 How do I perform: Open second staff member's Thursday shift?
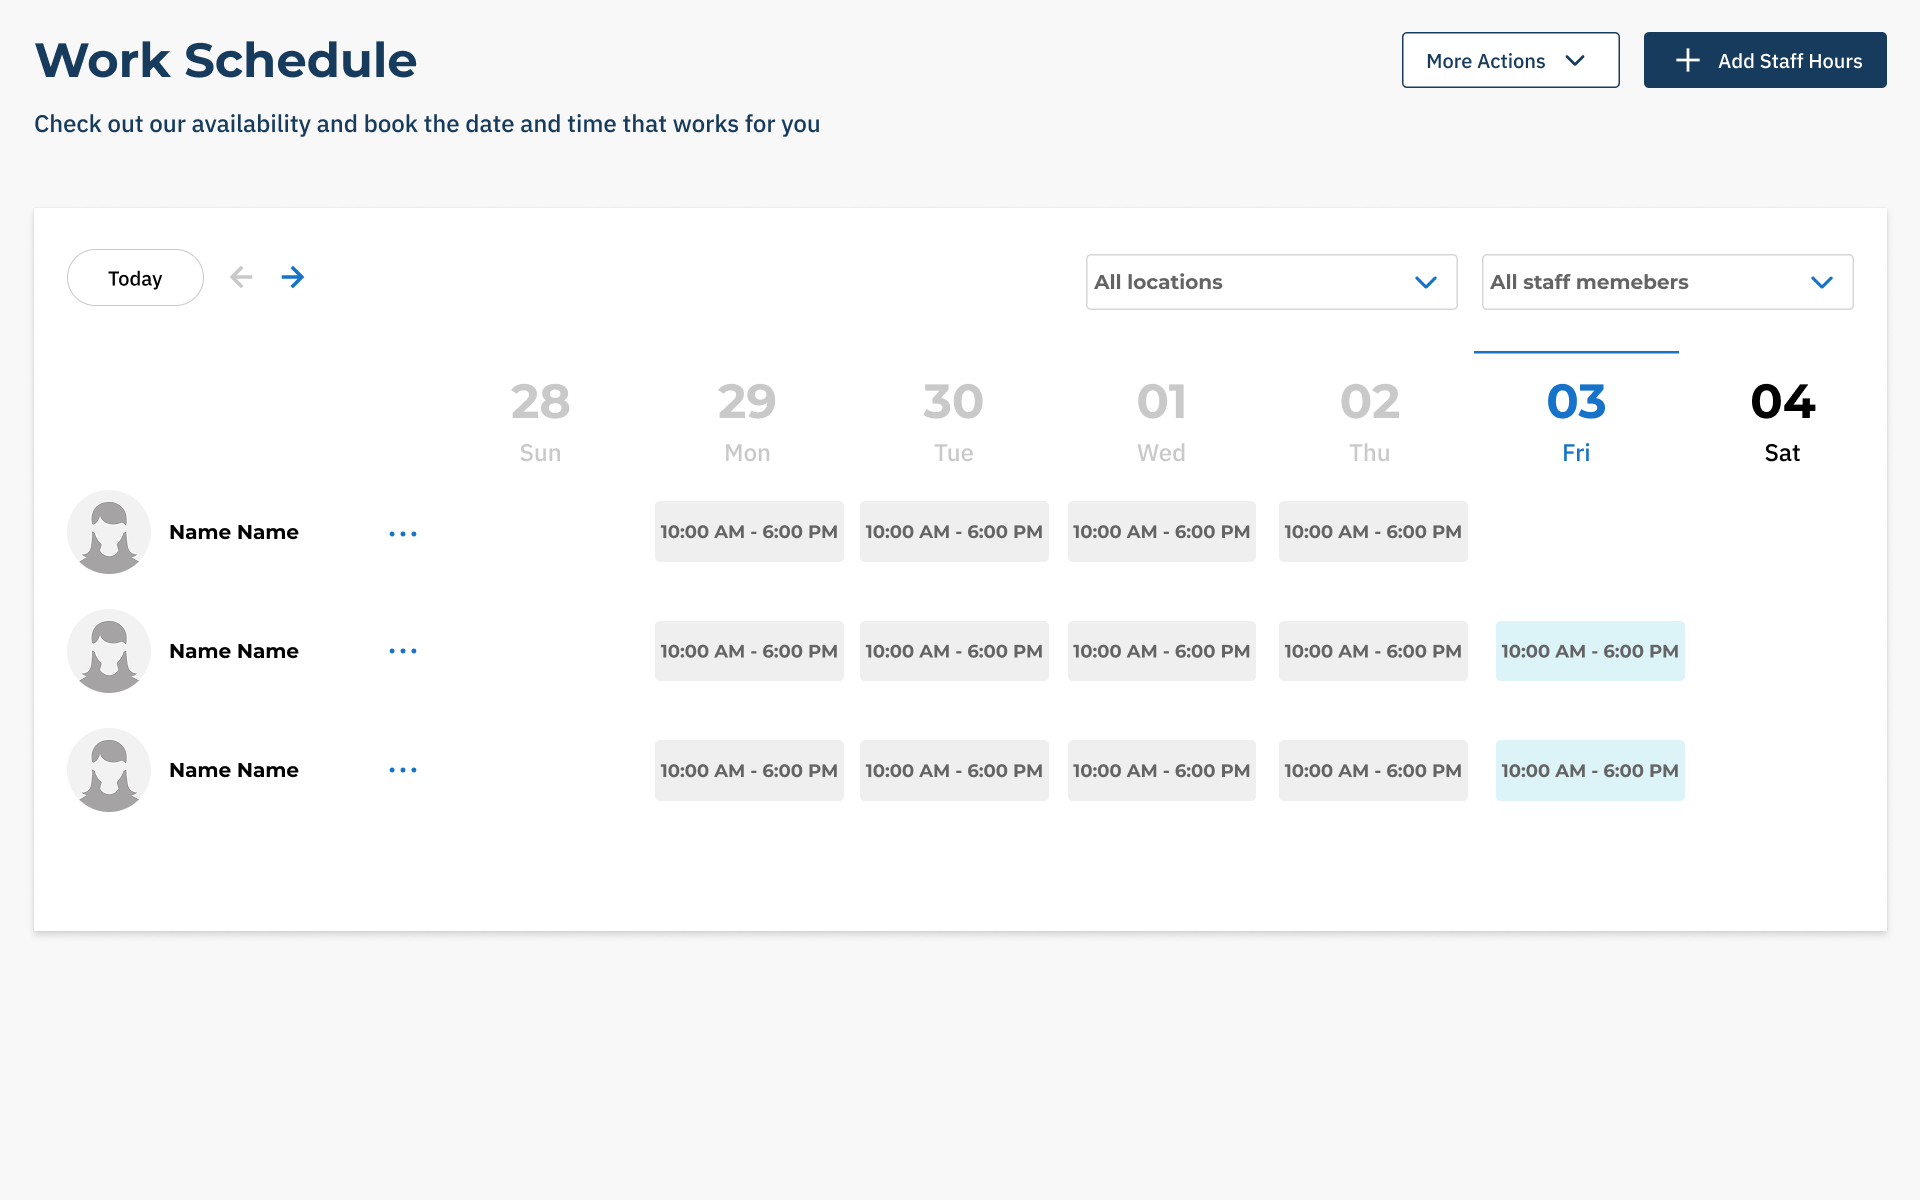pyautogui.click(x=1373, y=651)
